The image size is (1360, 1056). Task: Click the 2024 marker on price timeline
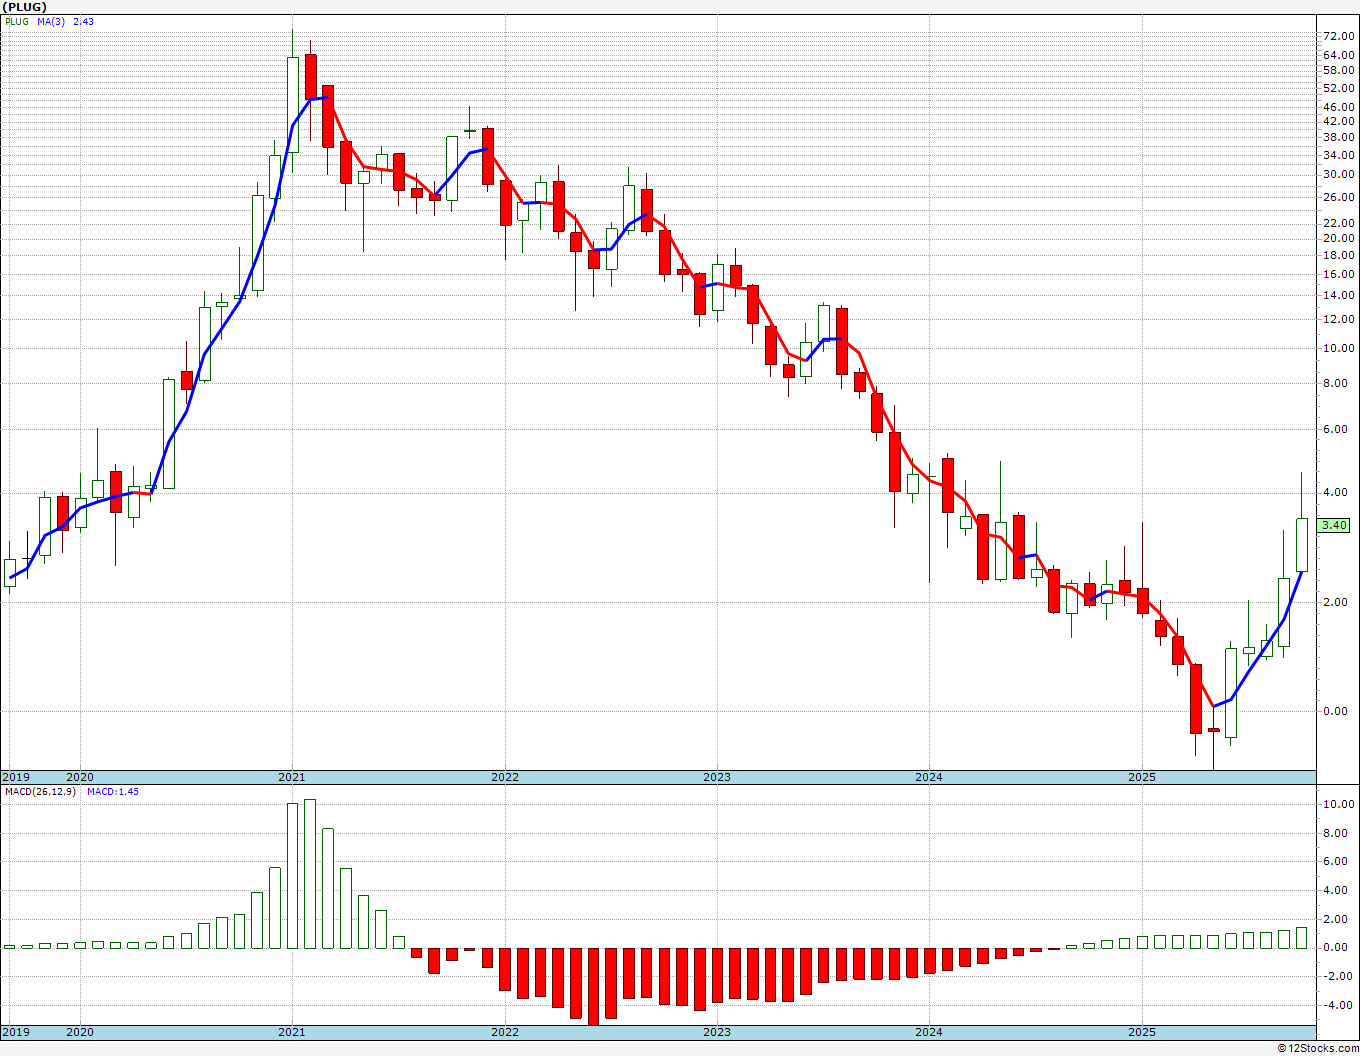(928, 777)
